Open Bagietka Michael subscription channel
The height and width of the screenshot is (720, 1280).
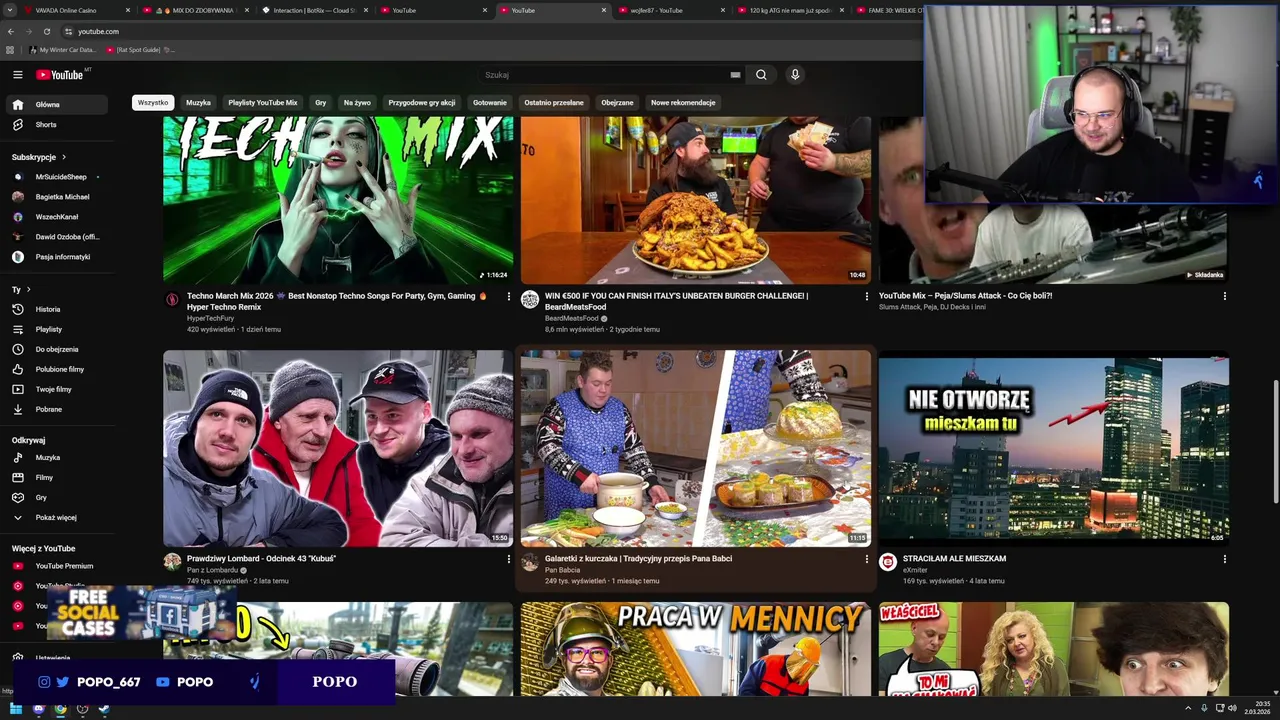point(57,197)
